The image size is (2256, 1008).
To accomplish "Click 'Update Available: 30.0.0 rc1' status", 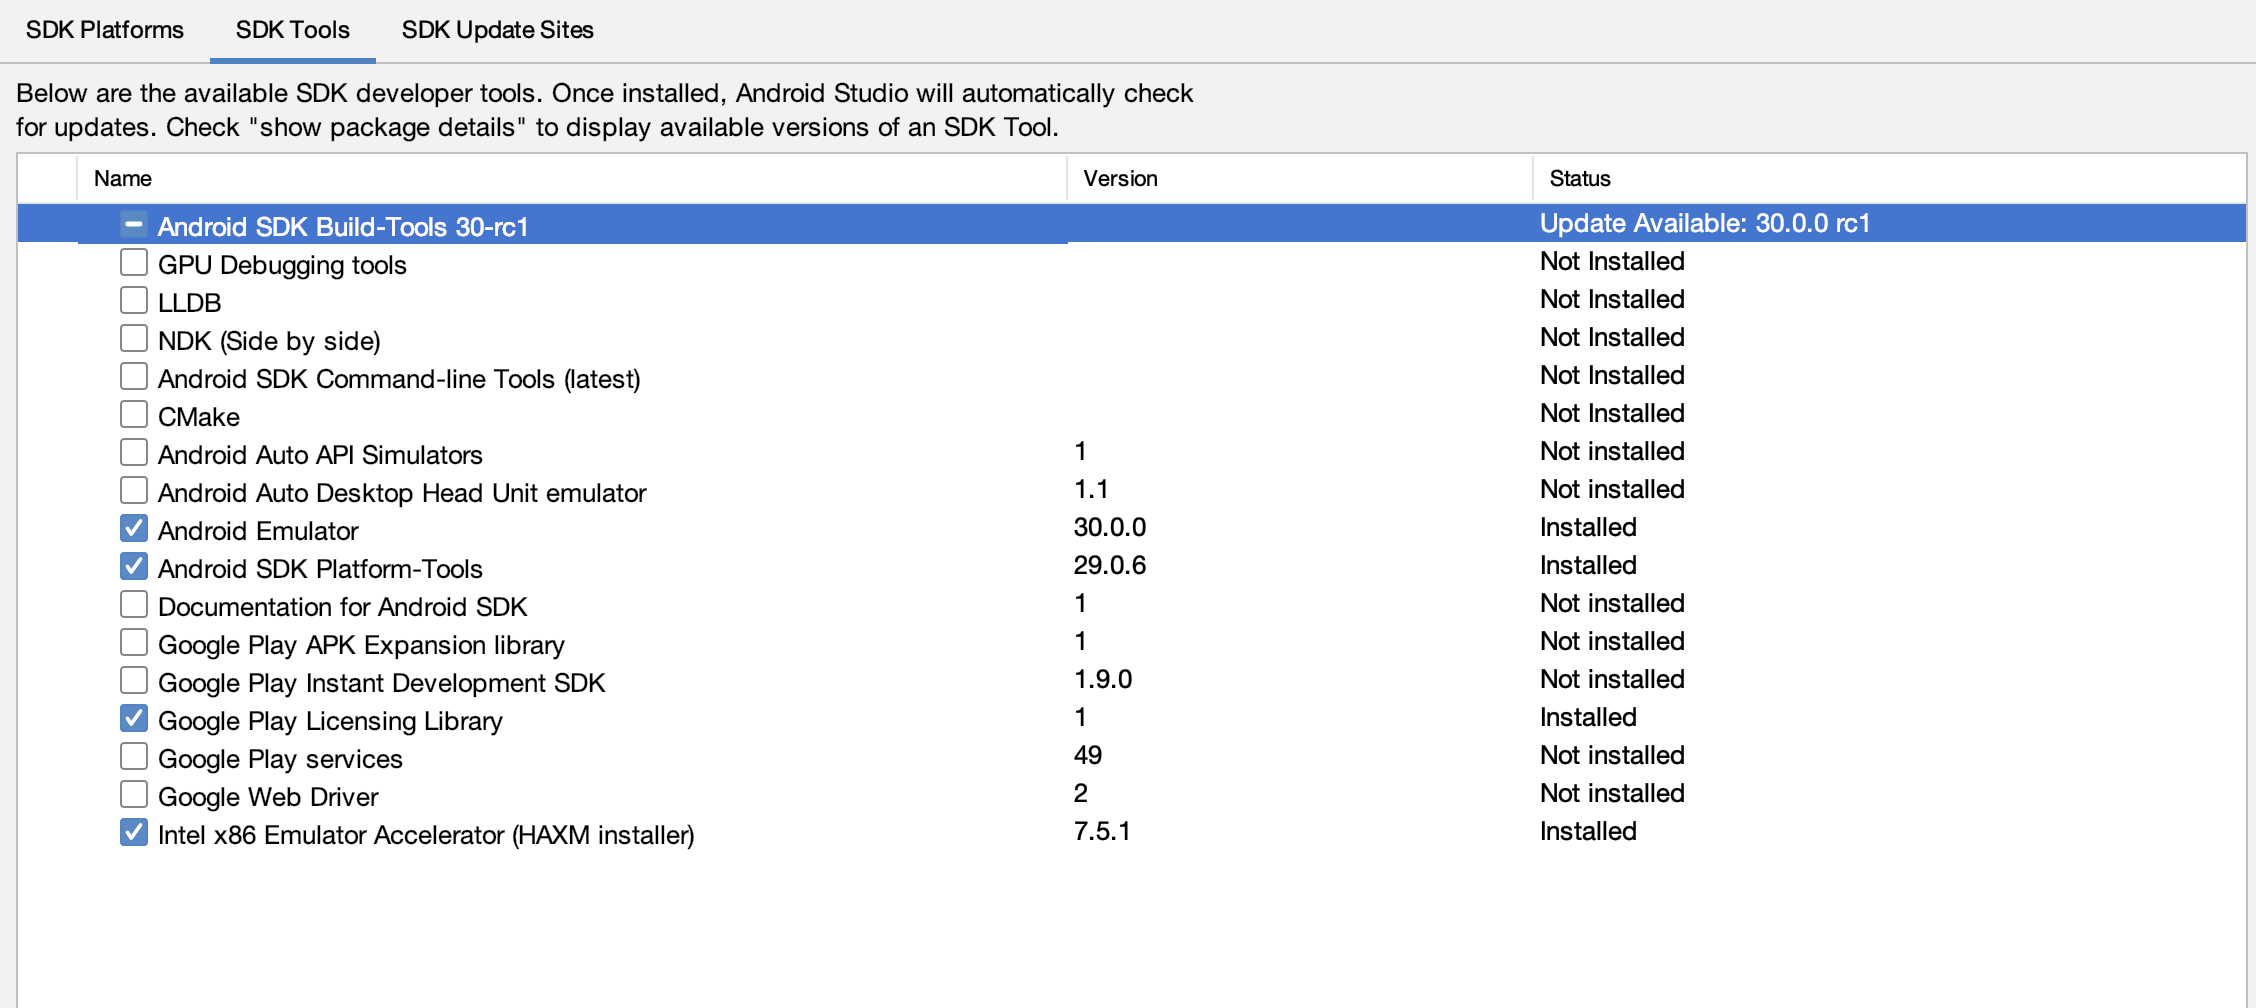I will click(x=1705, y=223).
